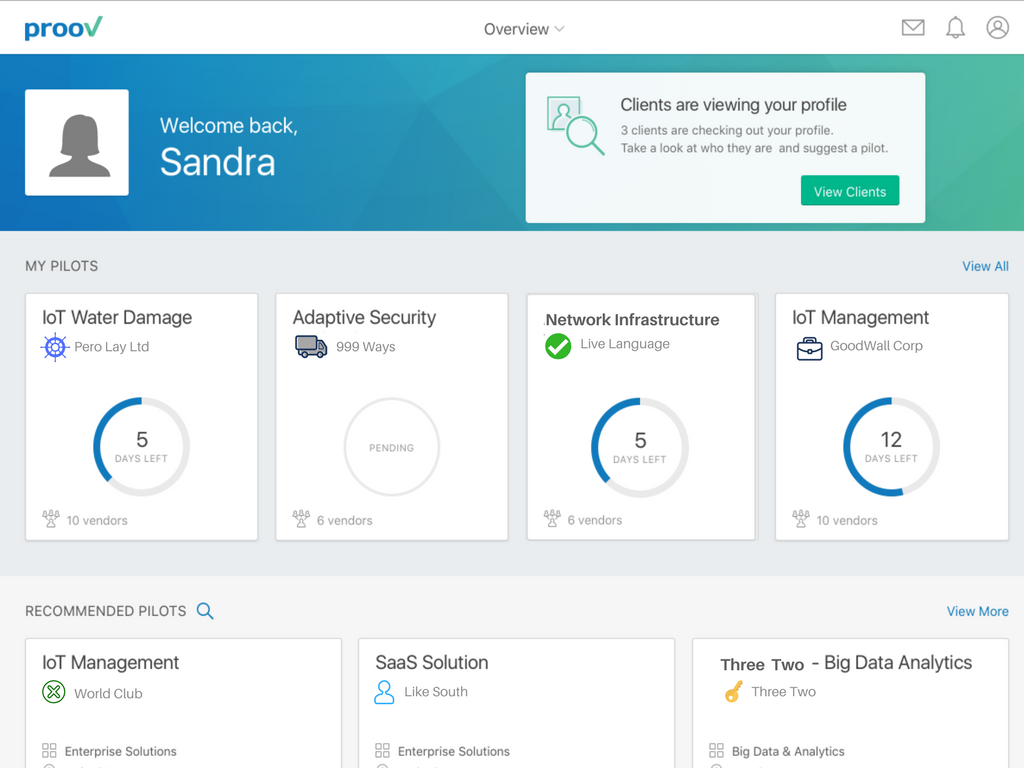Screen dimensions: 1024x768
Task: Click View All for My Pilots
Action: (985, 266)
